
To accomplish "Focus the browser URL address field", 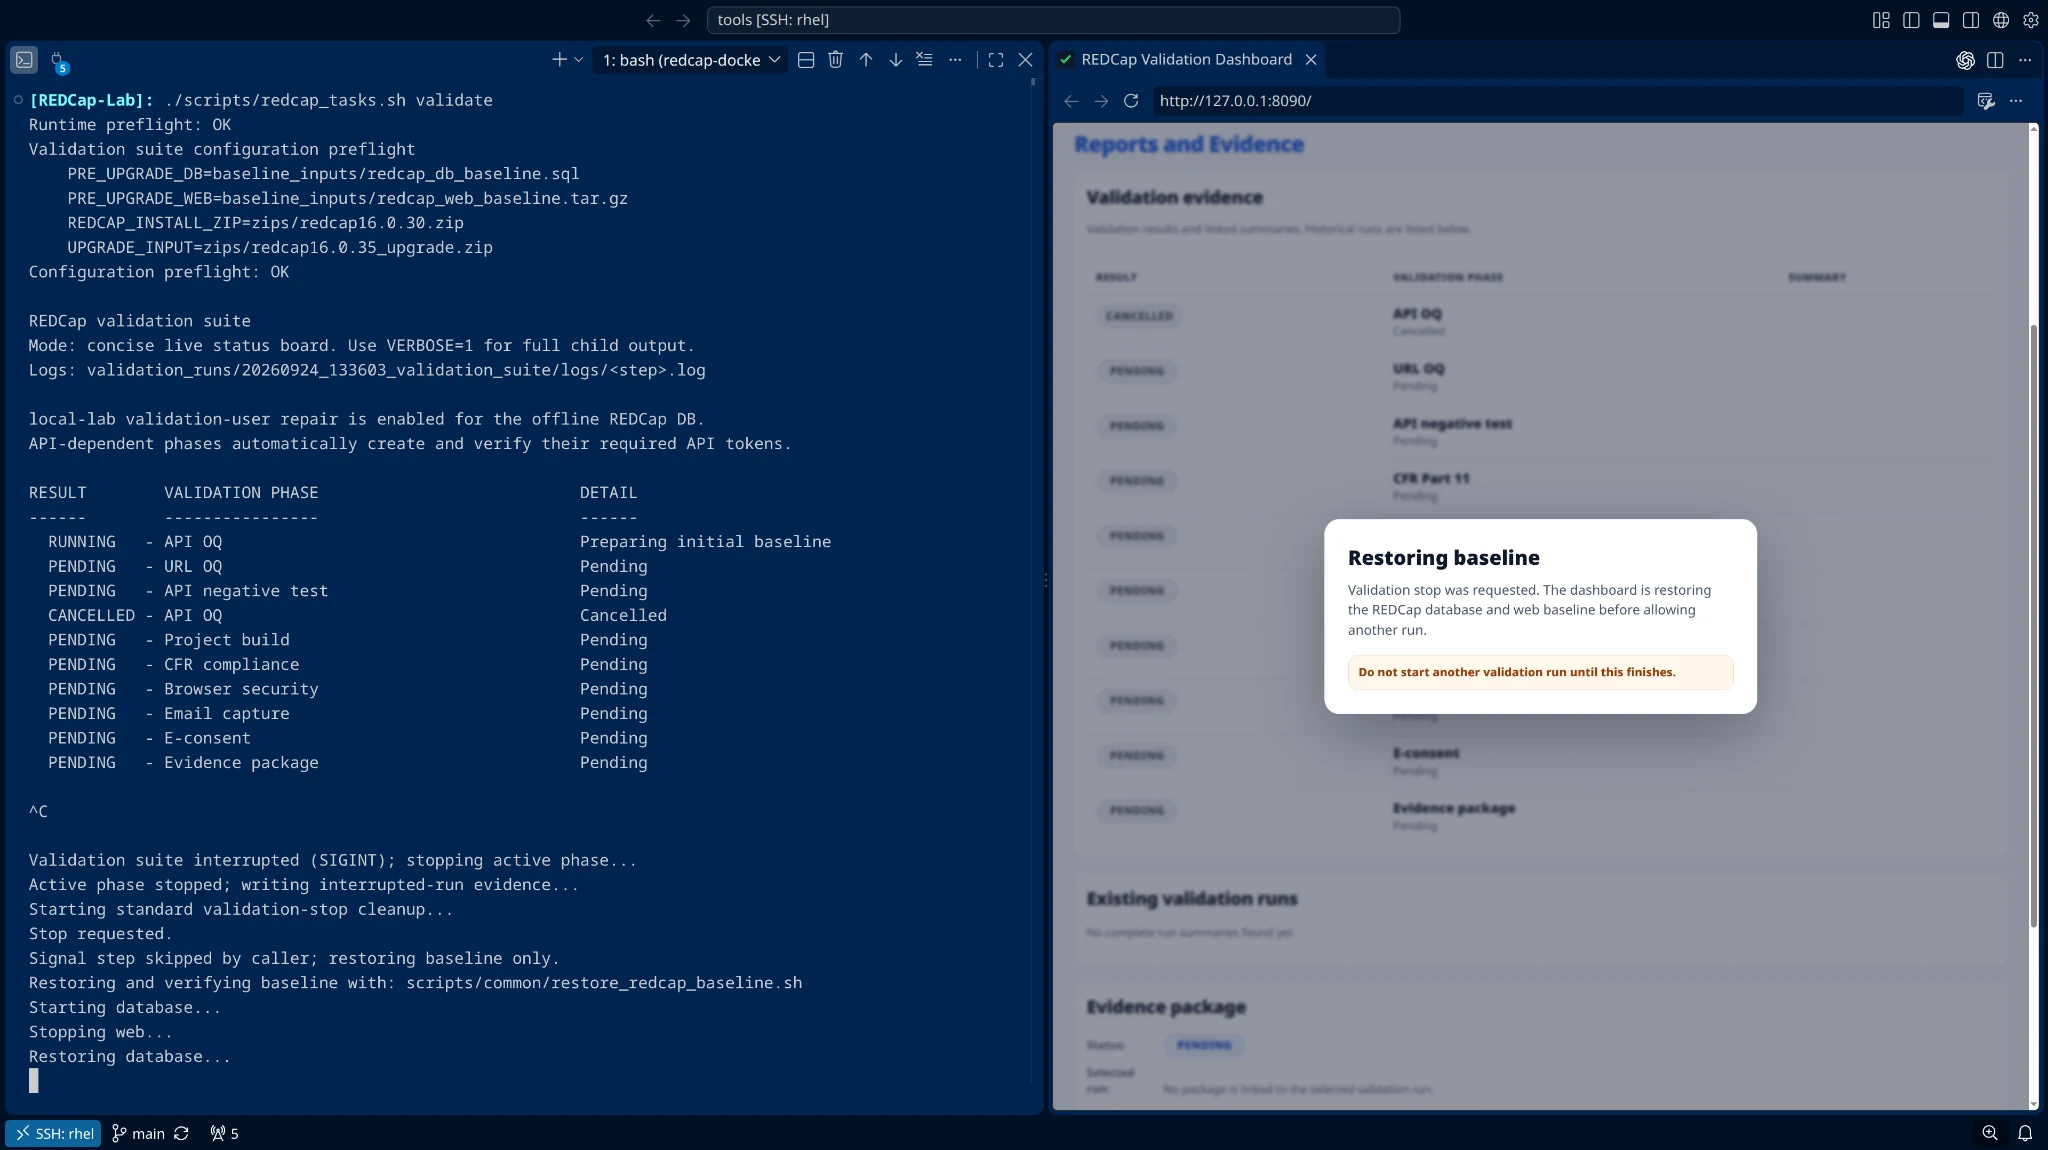I will (1556, 101).
